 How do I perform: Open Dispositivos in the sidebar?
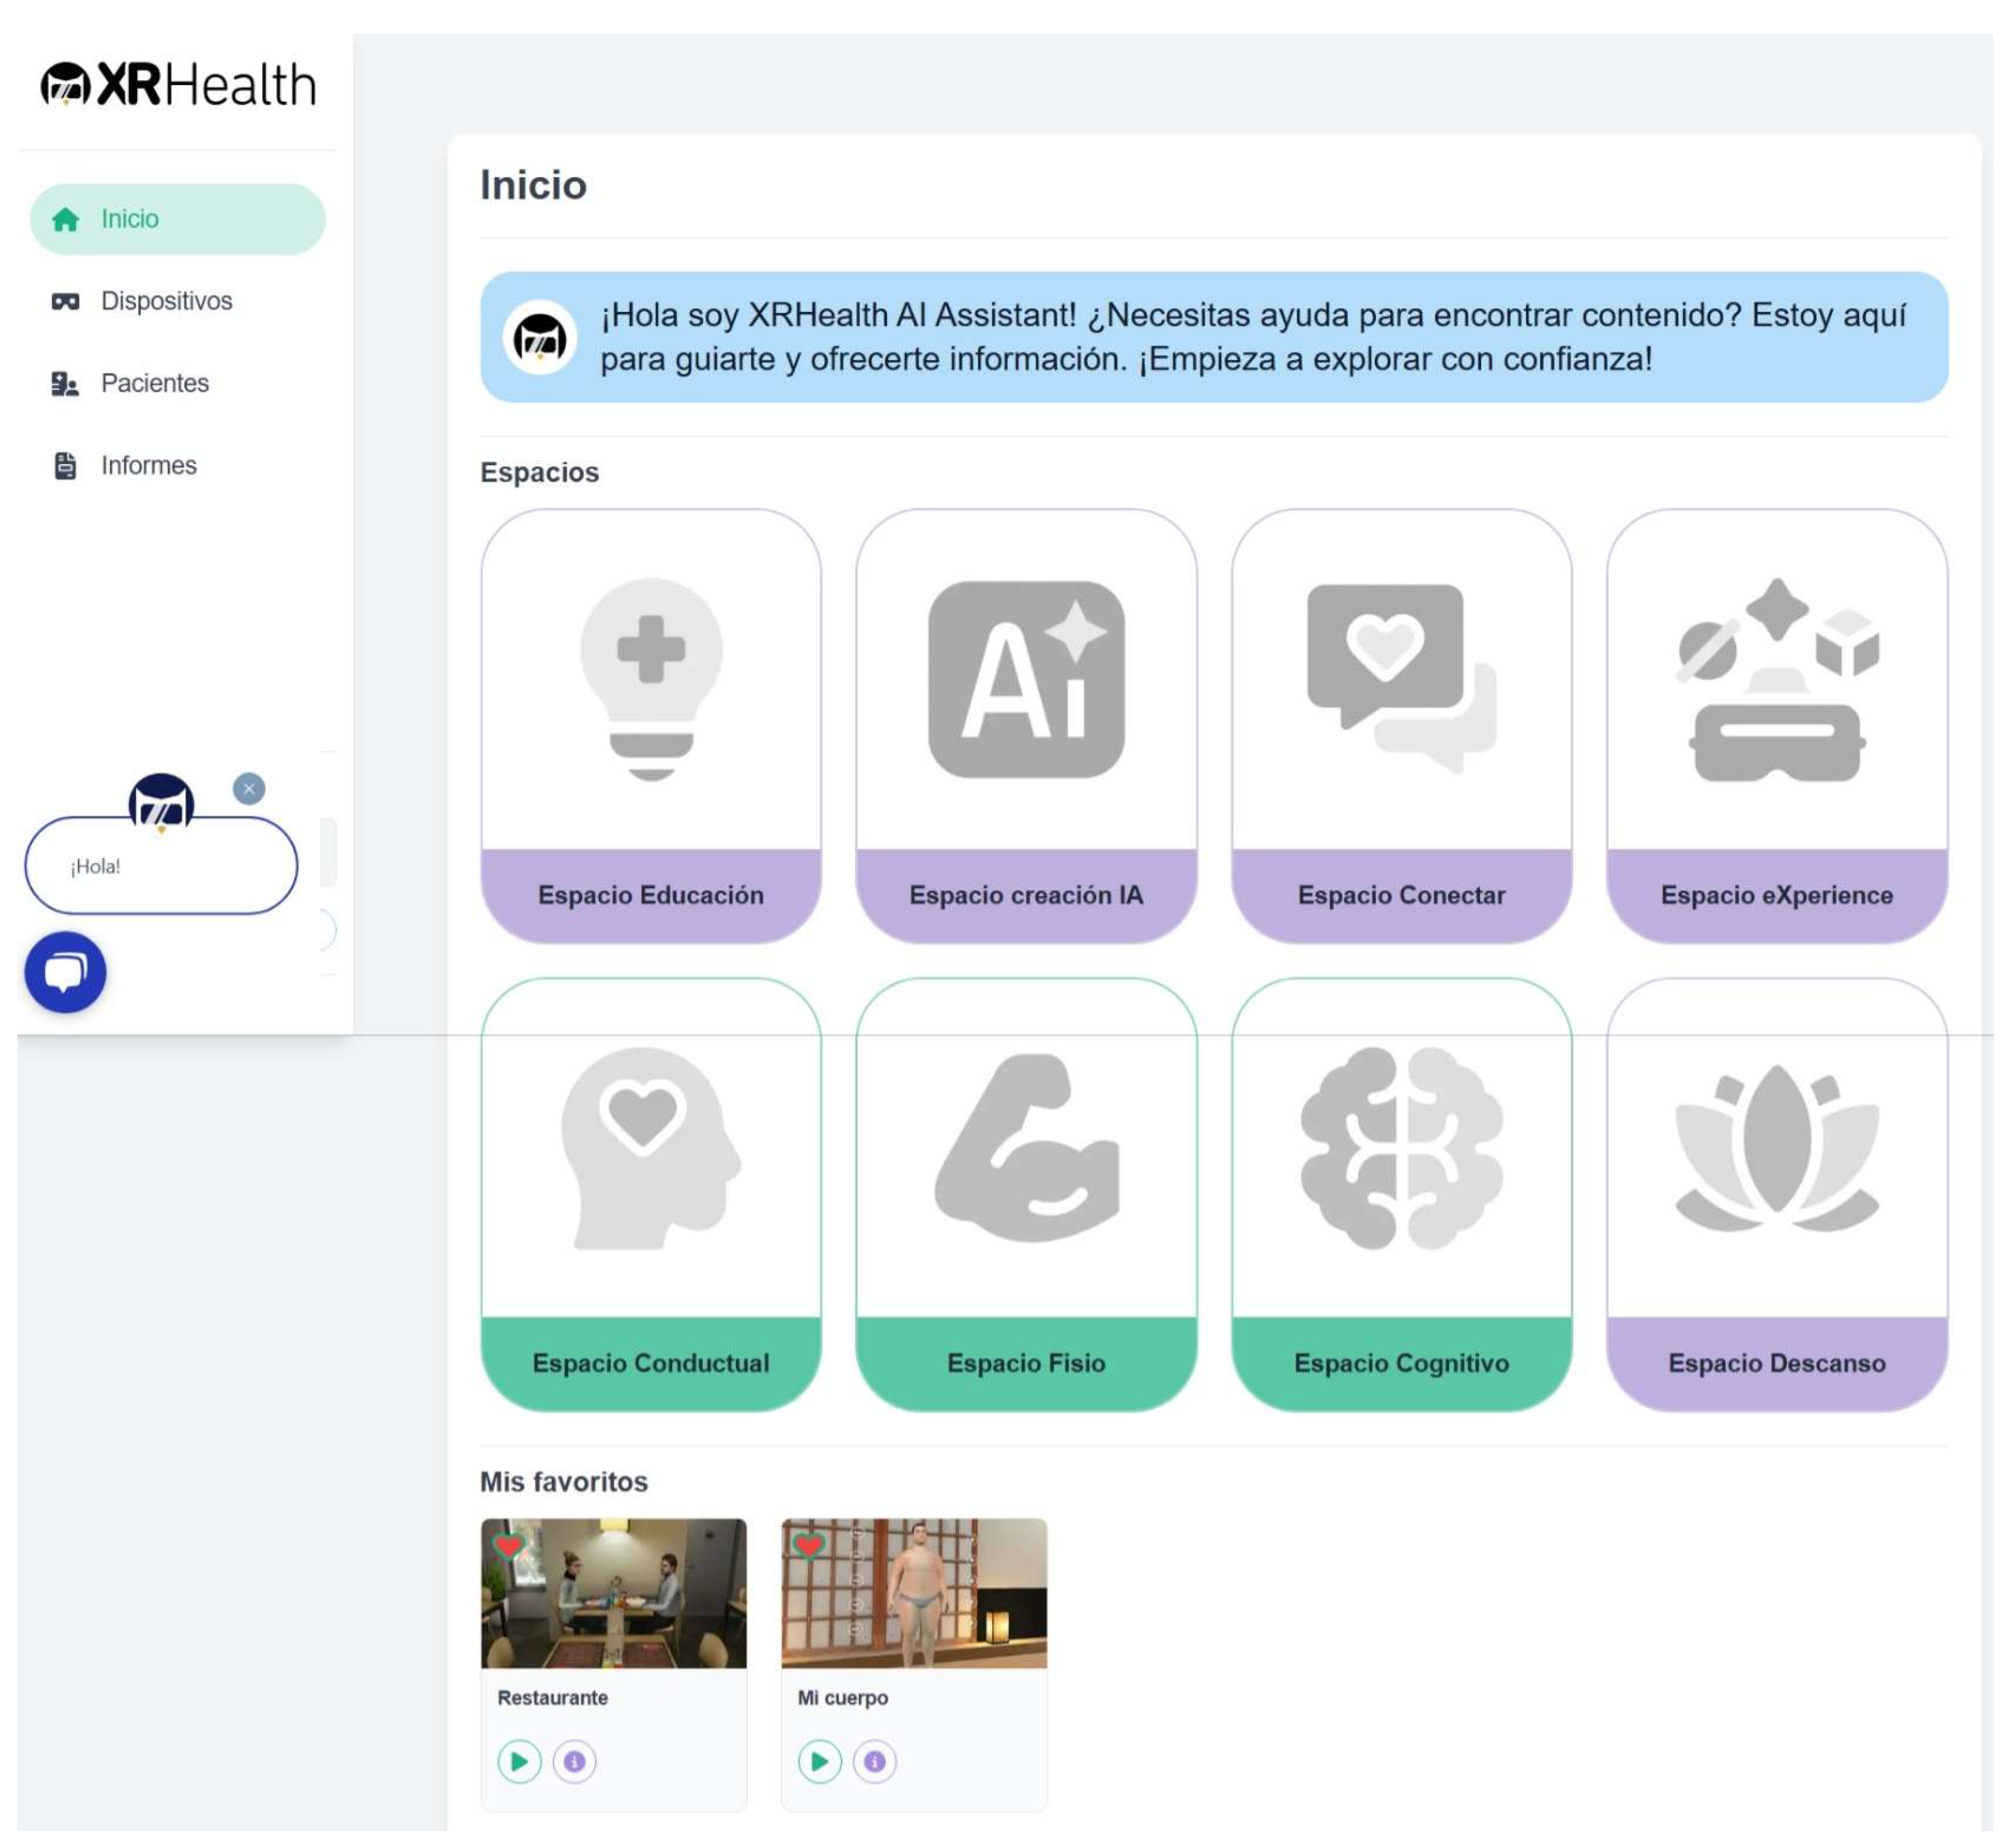pos(166,302)
